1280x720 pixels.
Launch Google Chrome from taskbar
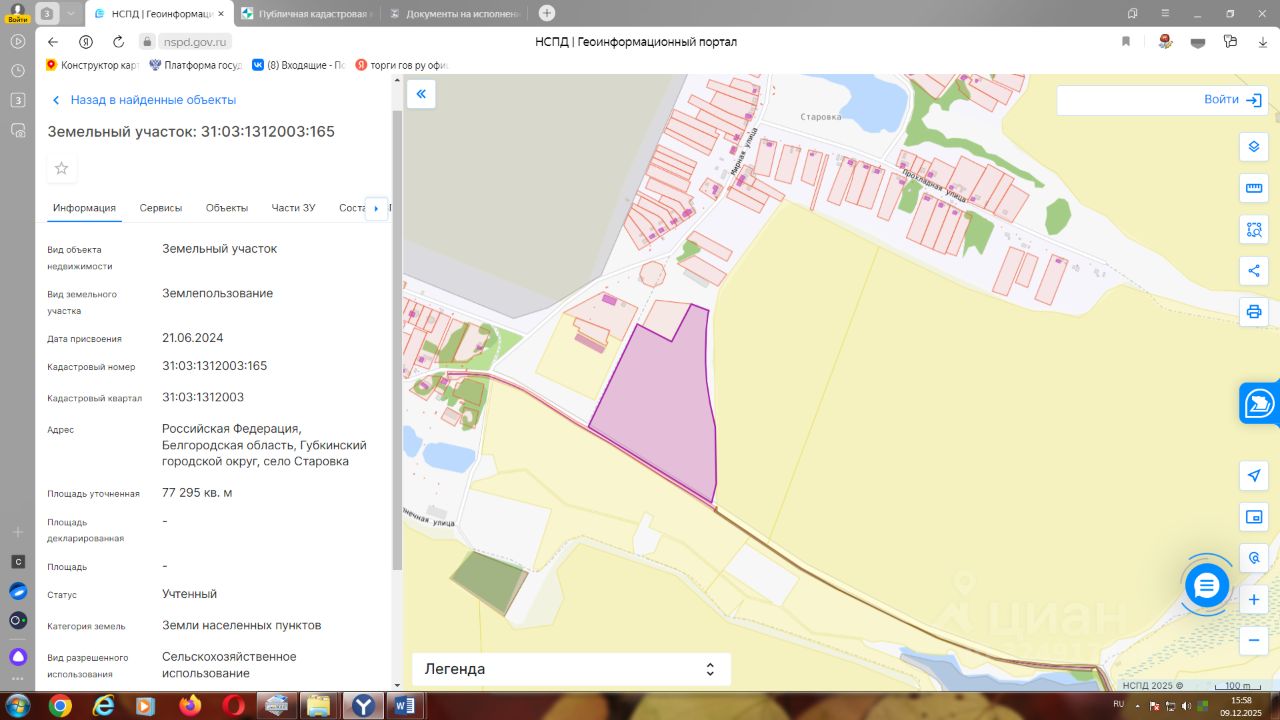coord(60,706)
